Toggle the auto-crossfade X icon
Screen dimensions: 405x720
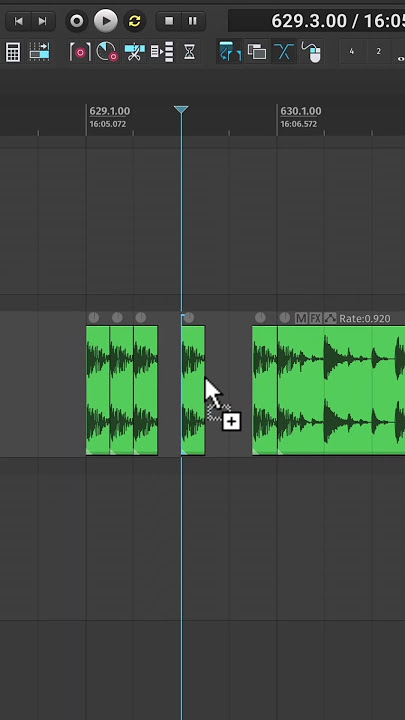pyautogui.click(x=284, y=52)
